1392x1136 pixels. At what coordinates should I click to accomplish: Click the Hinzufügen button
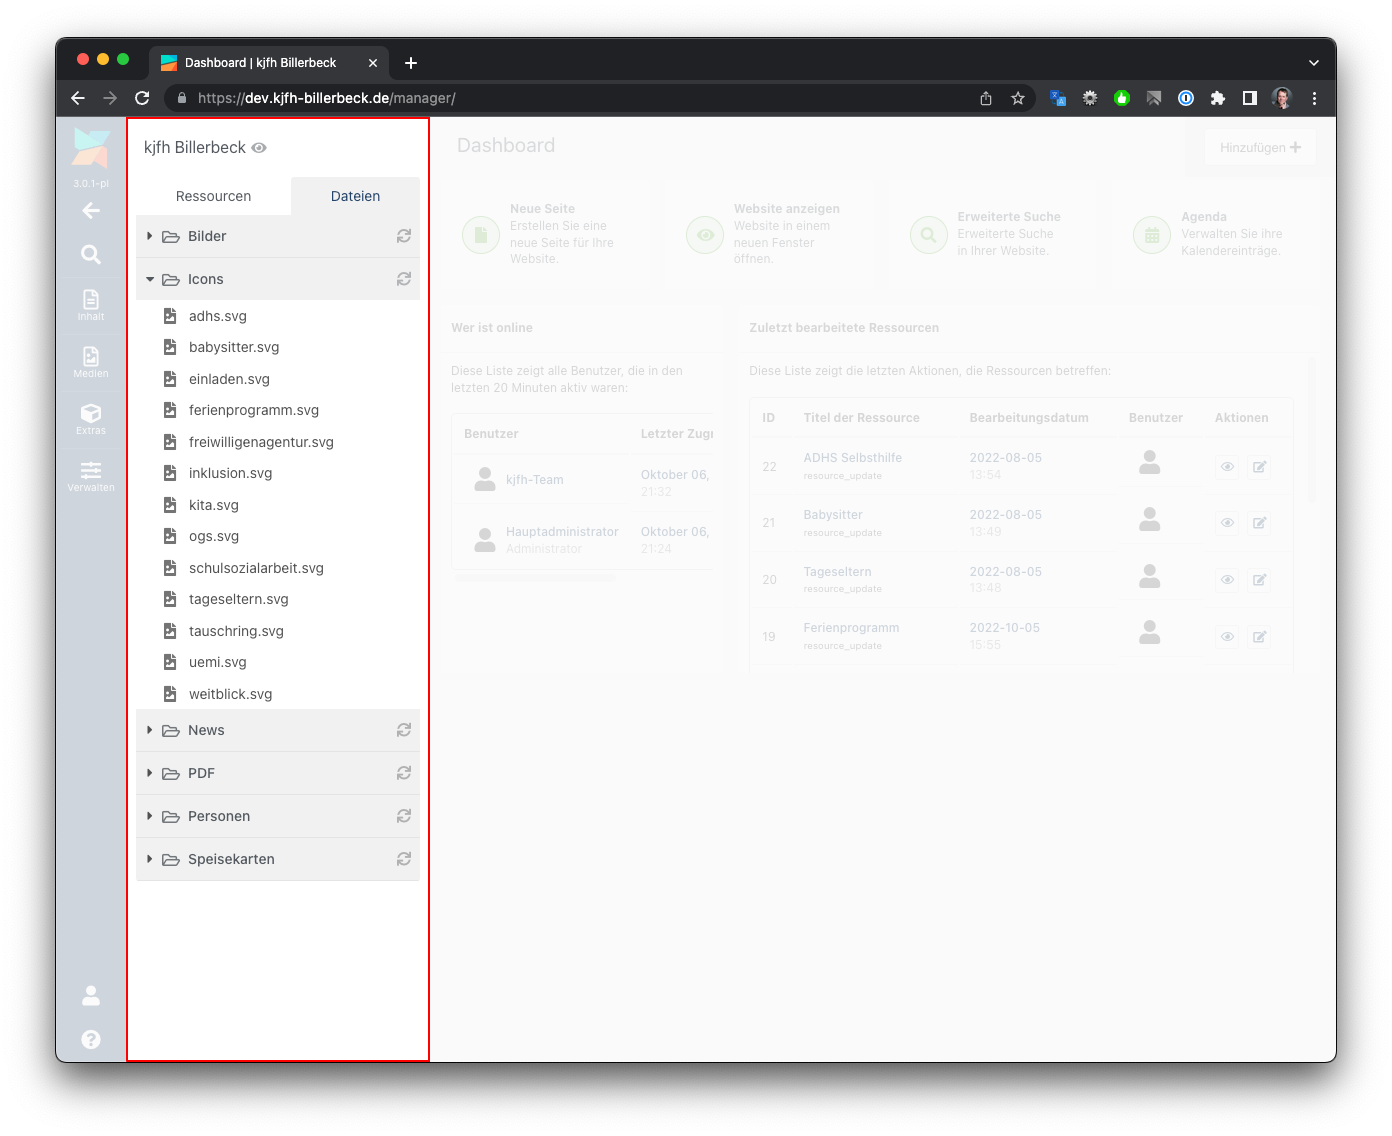point(1260,148)
